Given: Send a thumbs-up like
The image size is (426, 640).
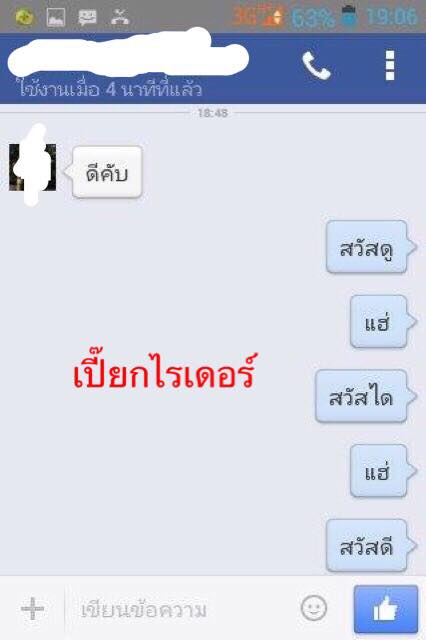Looking at the screenshot, I should pos(386,609).
